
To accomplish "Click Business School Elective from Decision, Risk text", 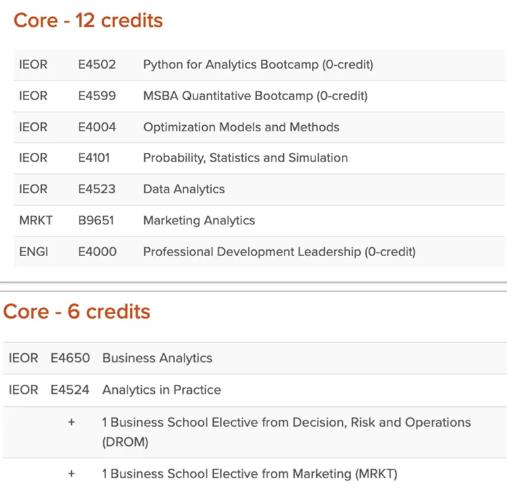I will pyautogui.click(x=286, y=432).
